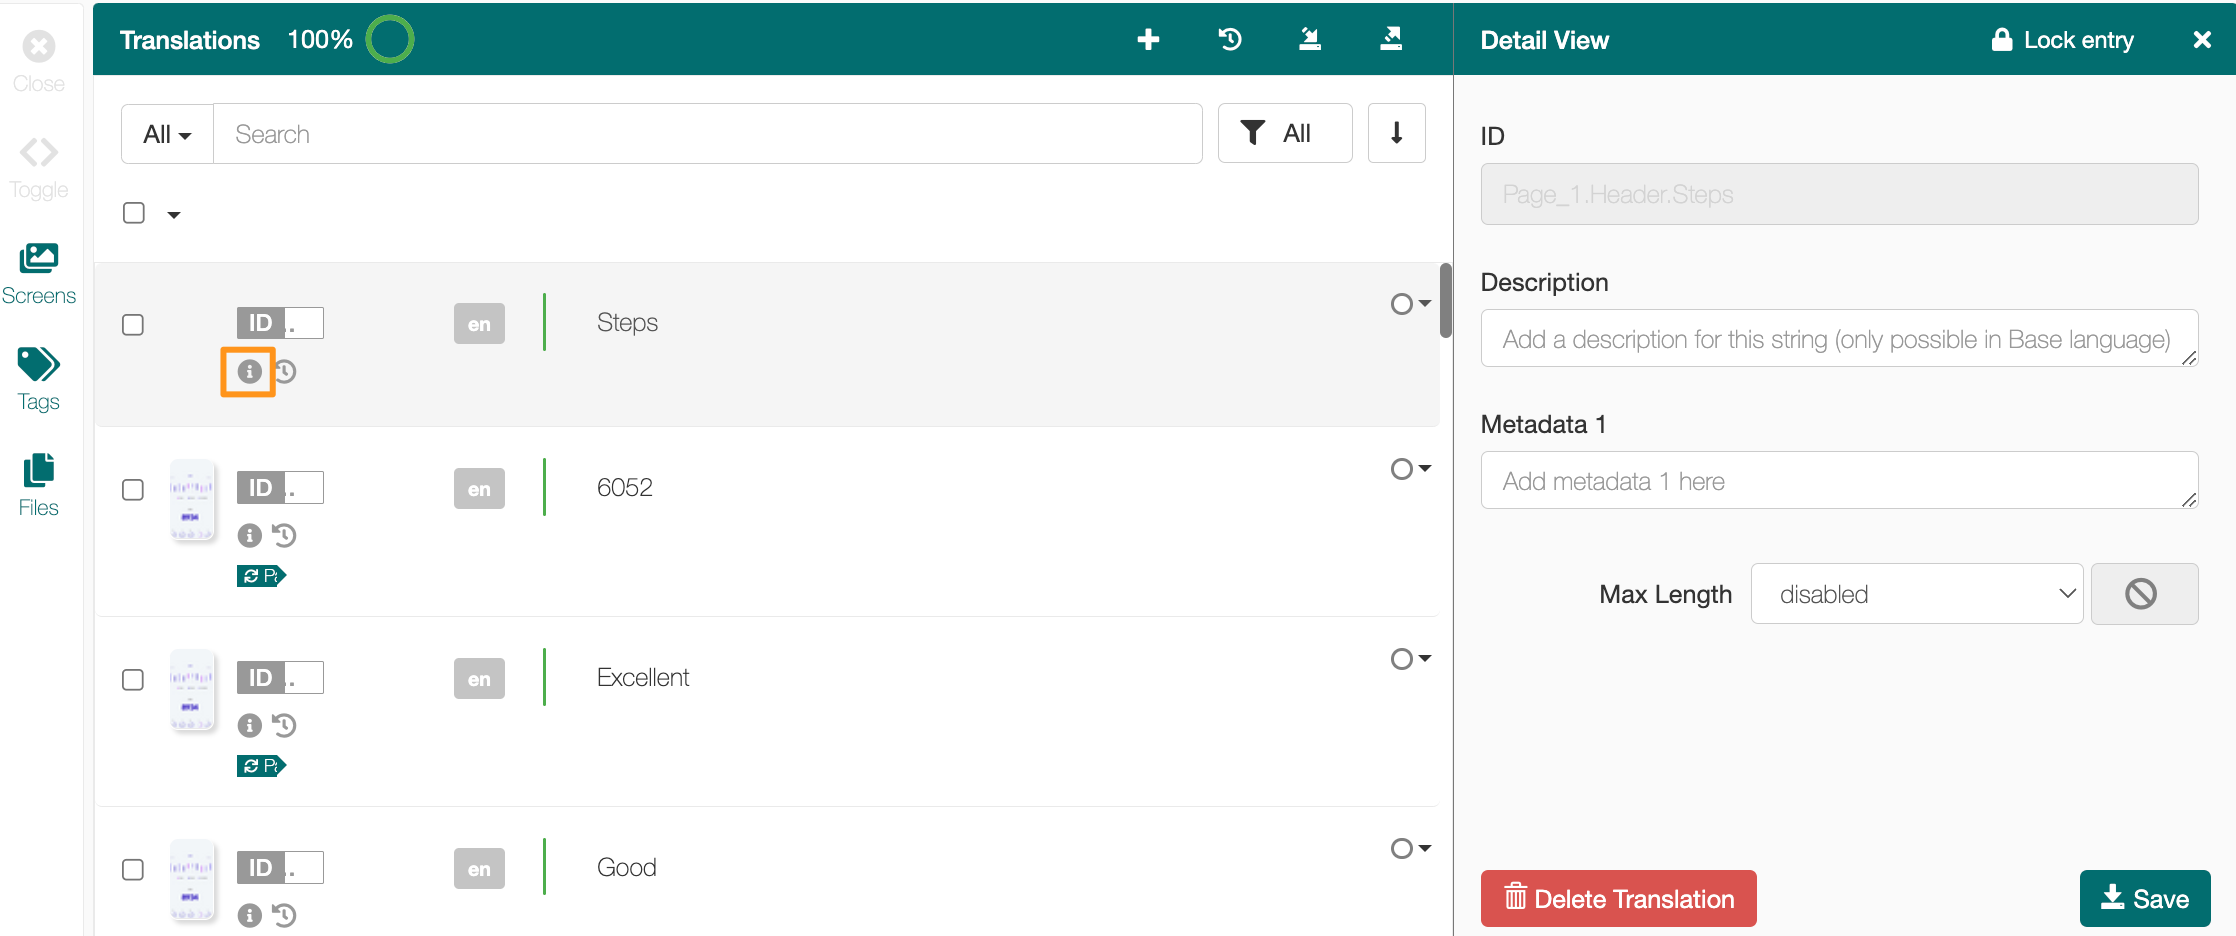The height and width of the screenshot is (936, 2236).
Task: Click the 100% progress circle
Action: pyautogui.click(x=390, y=39)
